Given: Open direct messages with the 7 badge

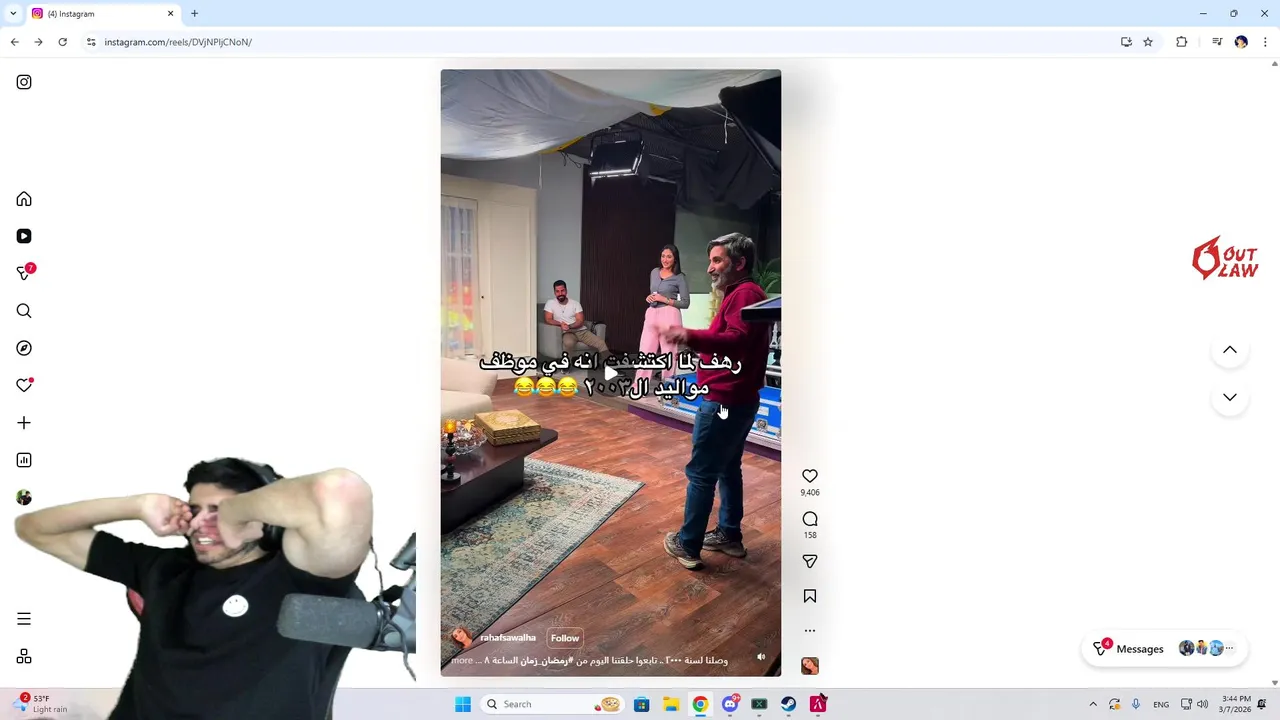Looking at the screenshot, I should coord(24,273).
